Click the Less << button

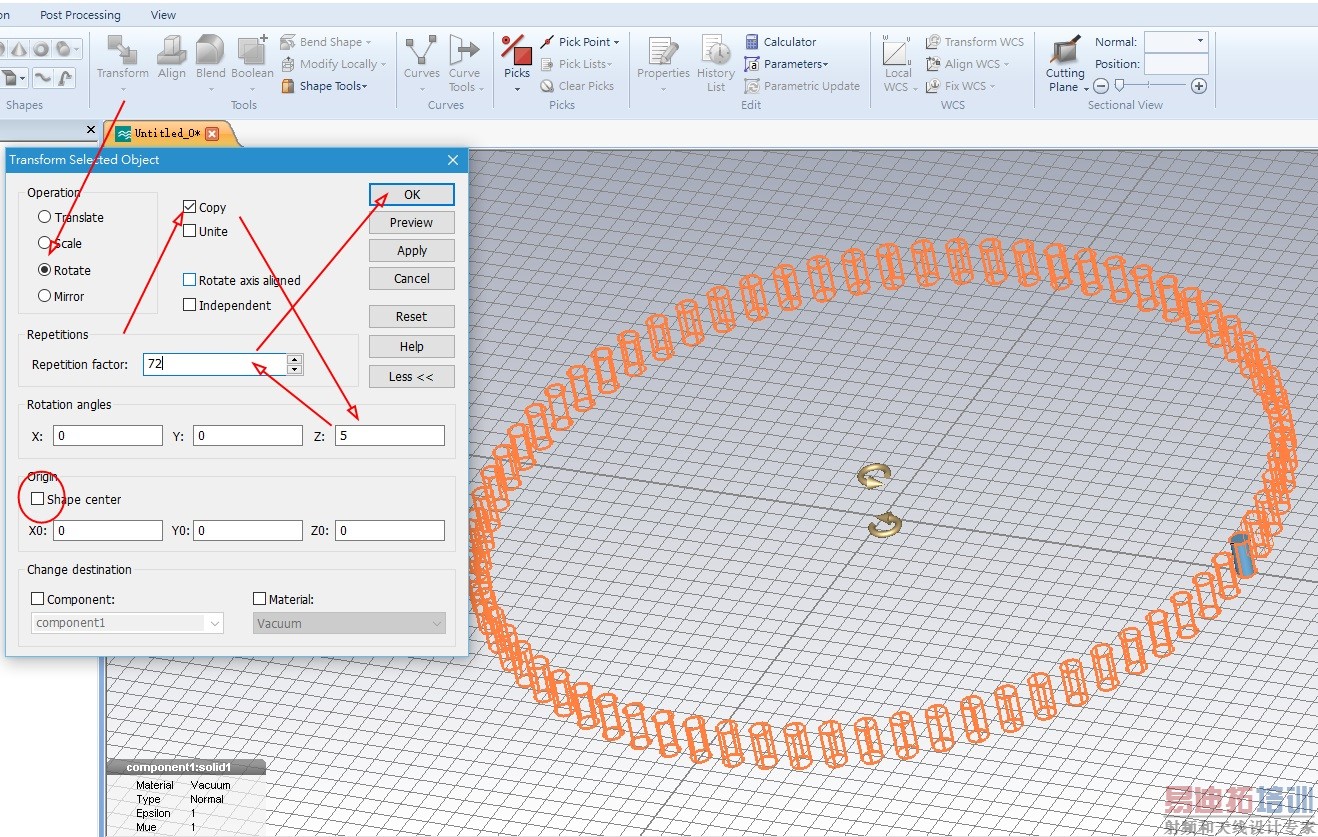click(x=412, y=376)
